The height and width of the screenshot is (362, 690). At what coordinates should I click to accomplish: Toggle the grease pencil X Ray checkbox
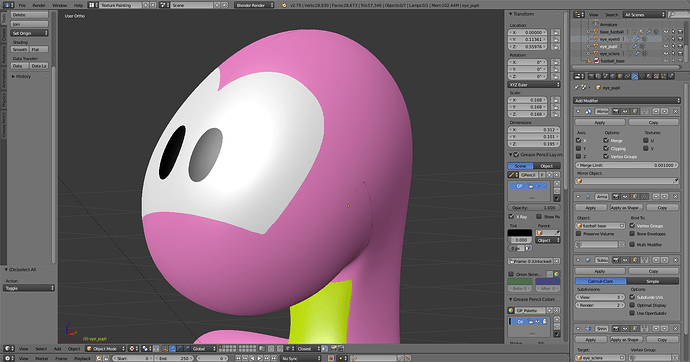coord(511,216)
